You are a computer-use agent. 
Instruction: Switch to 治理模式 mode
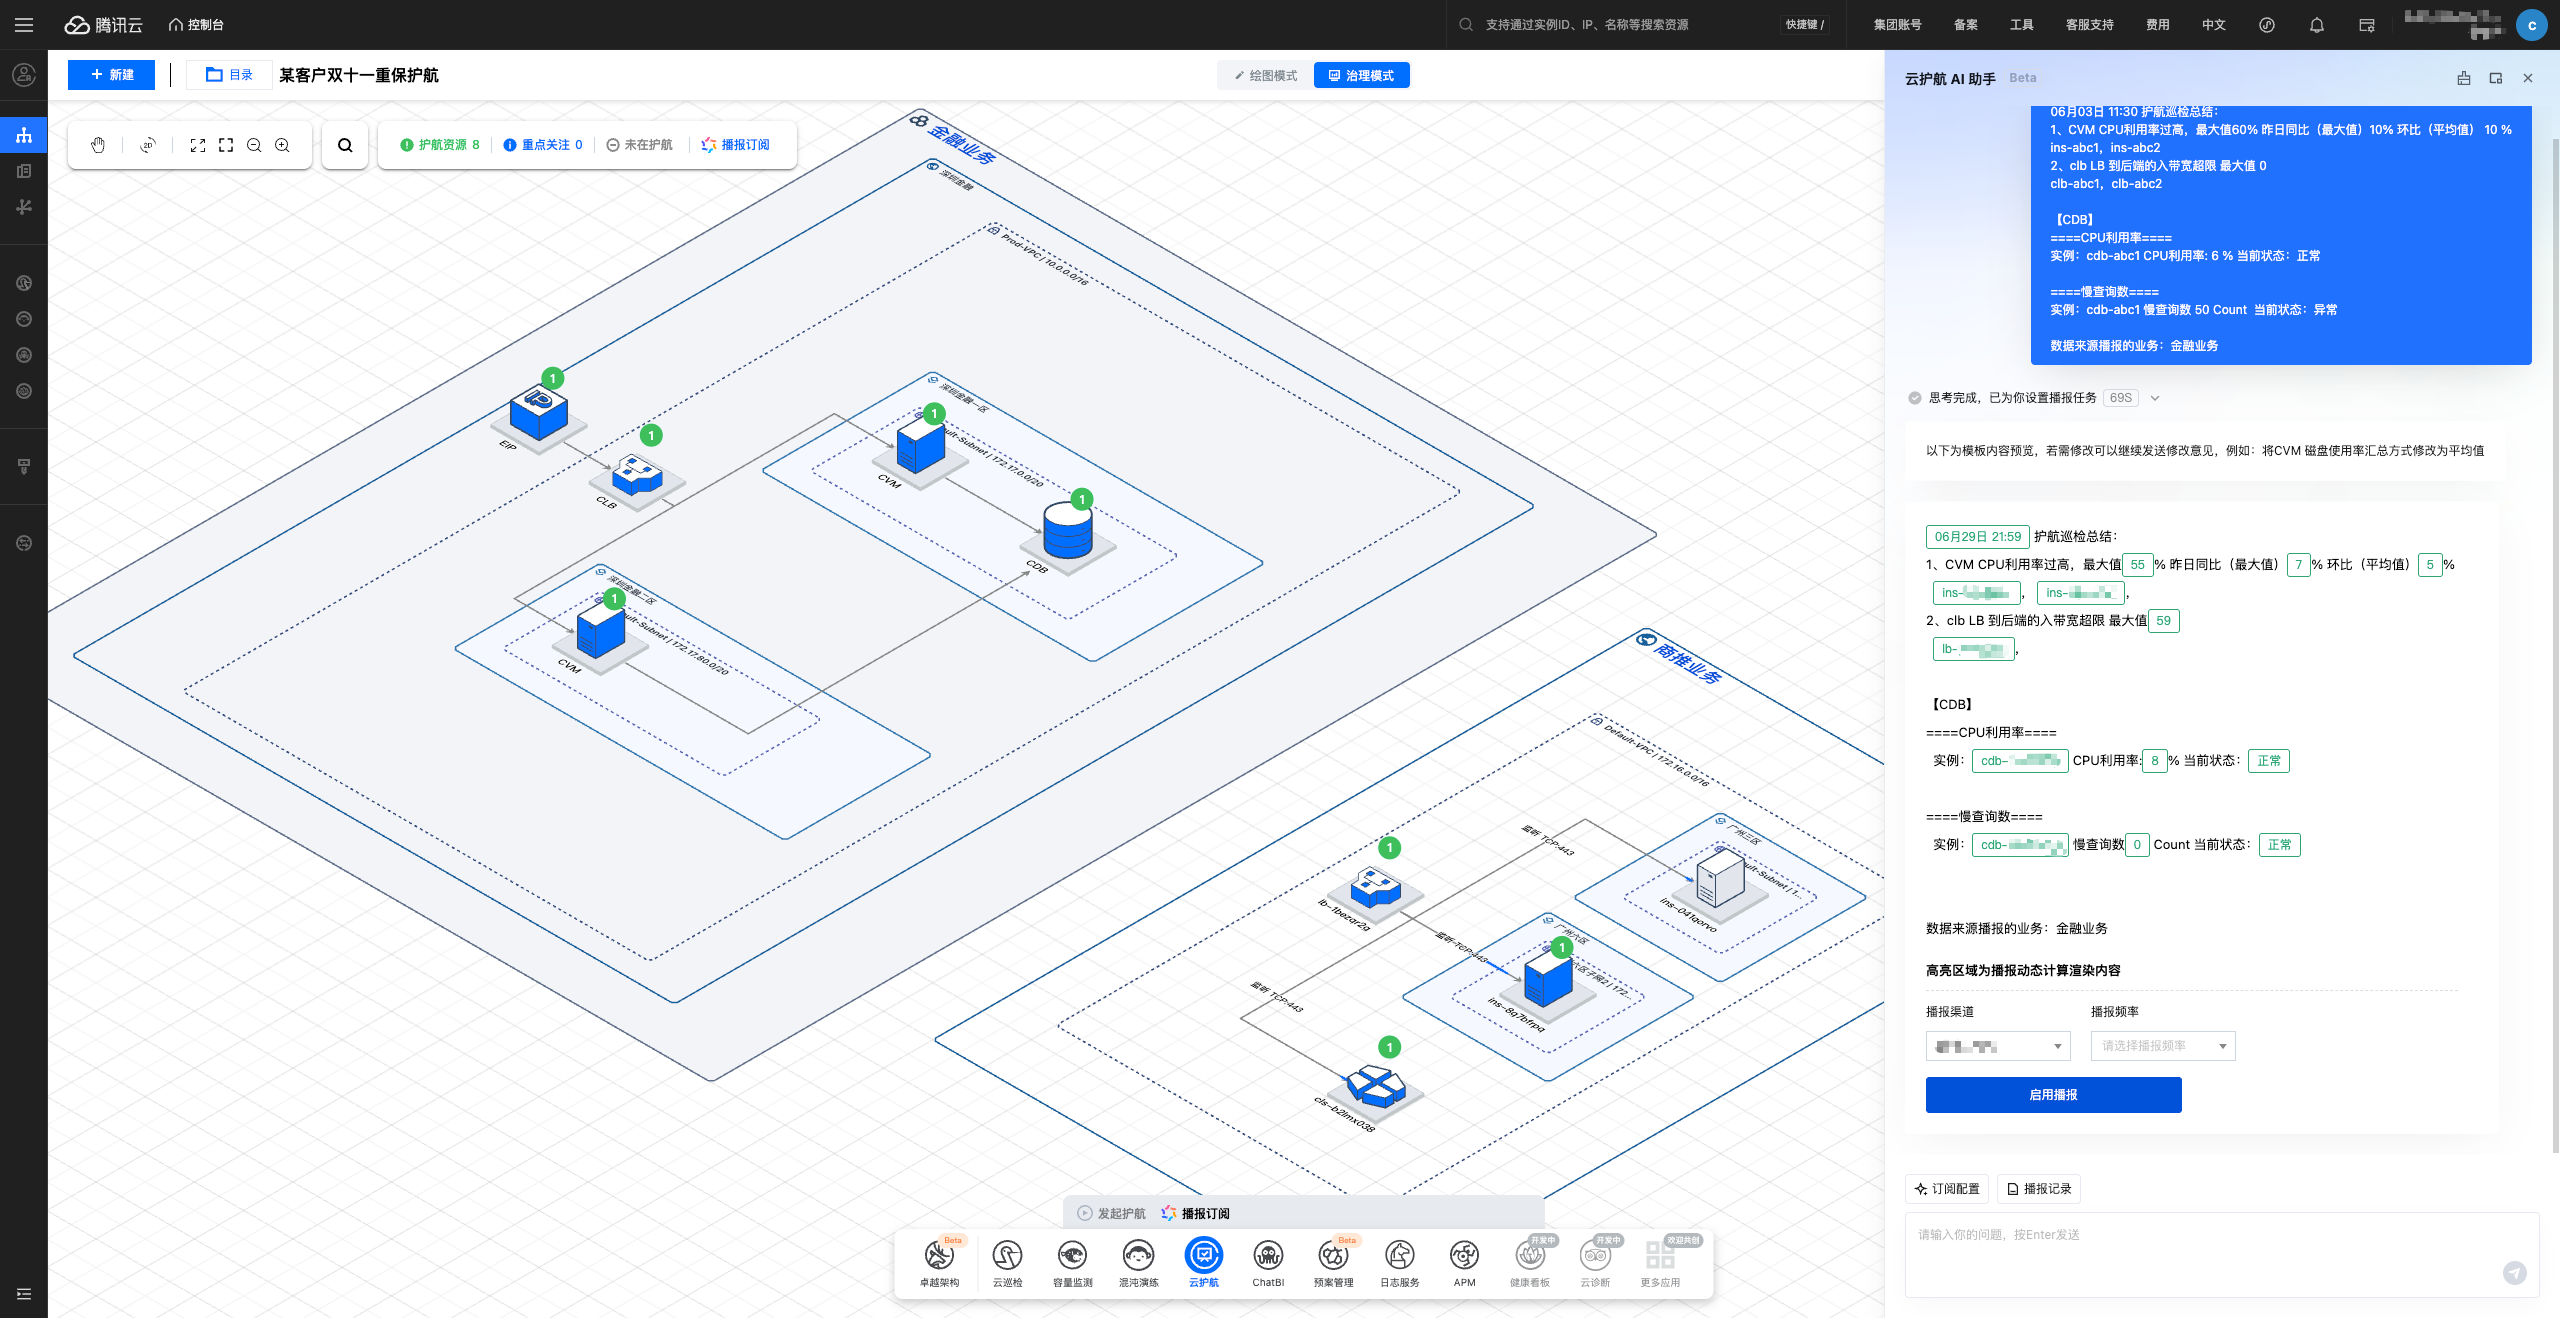1361,76
